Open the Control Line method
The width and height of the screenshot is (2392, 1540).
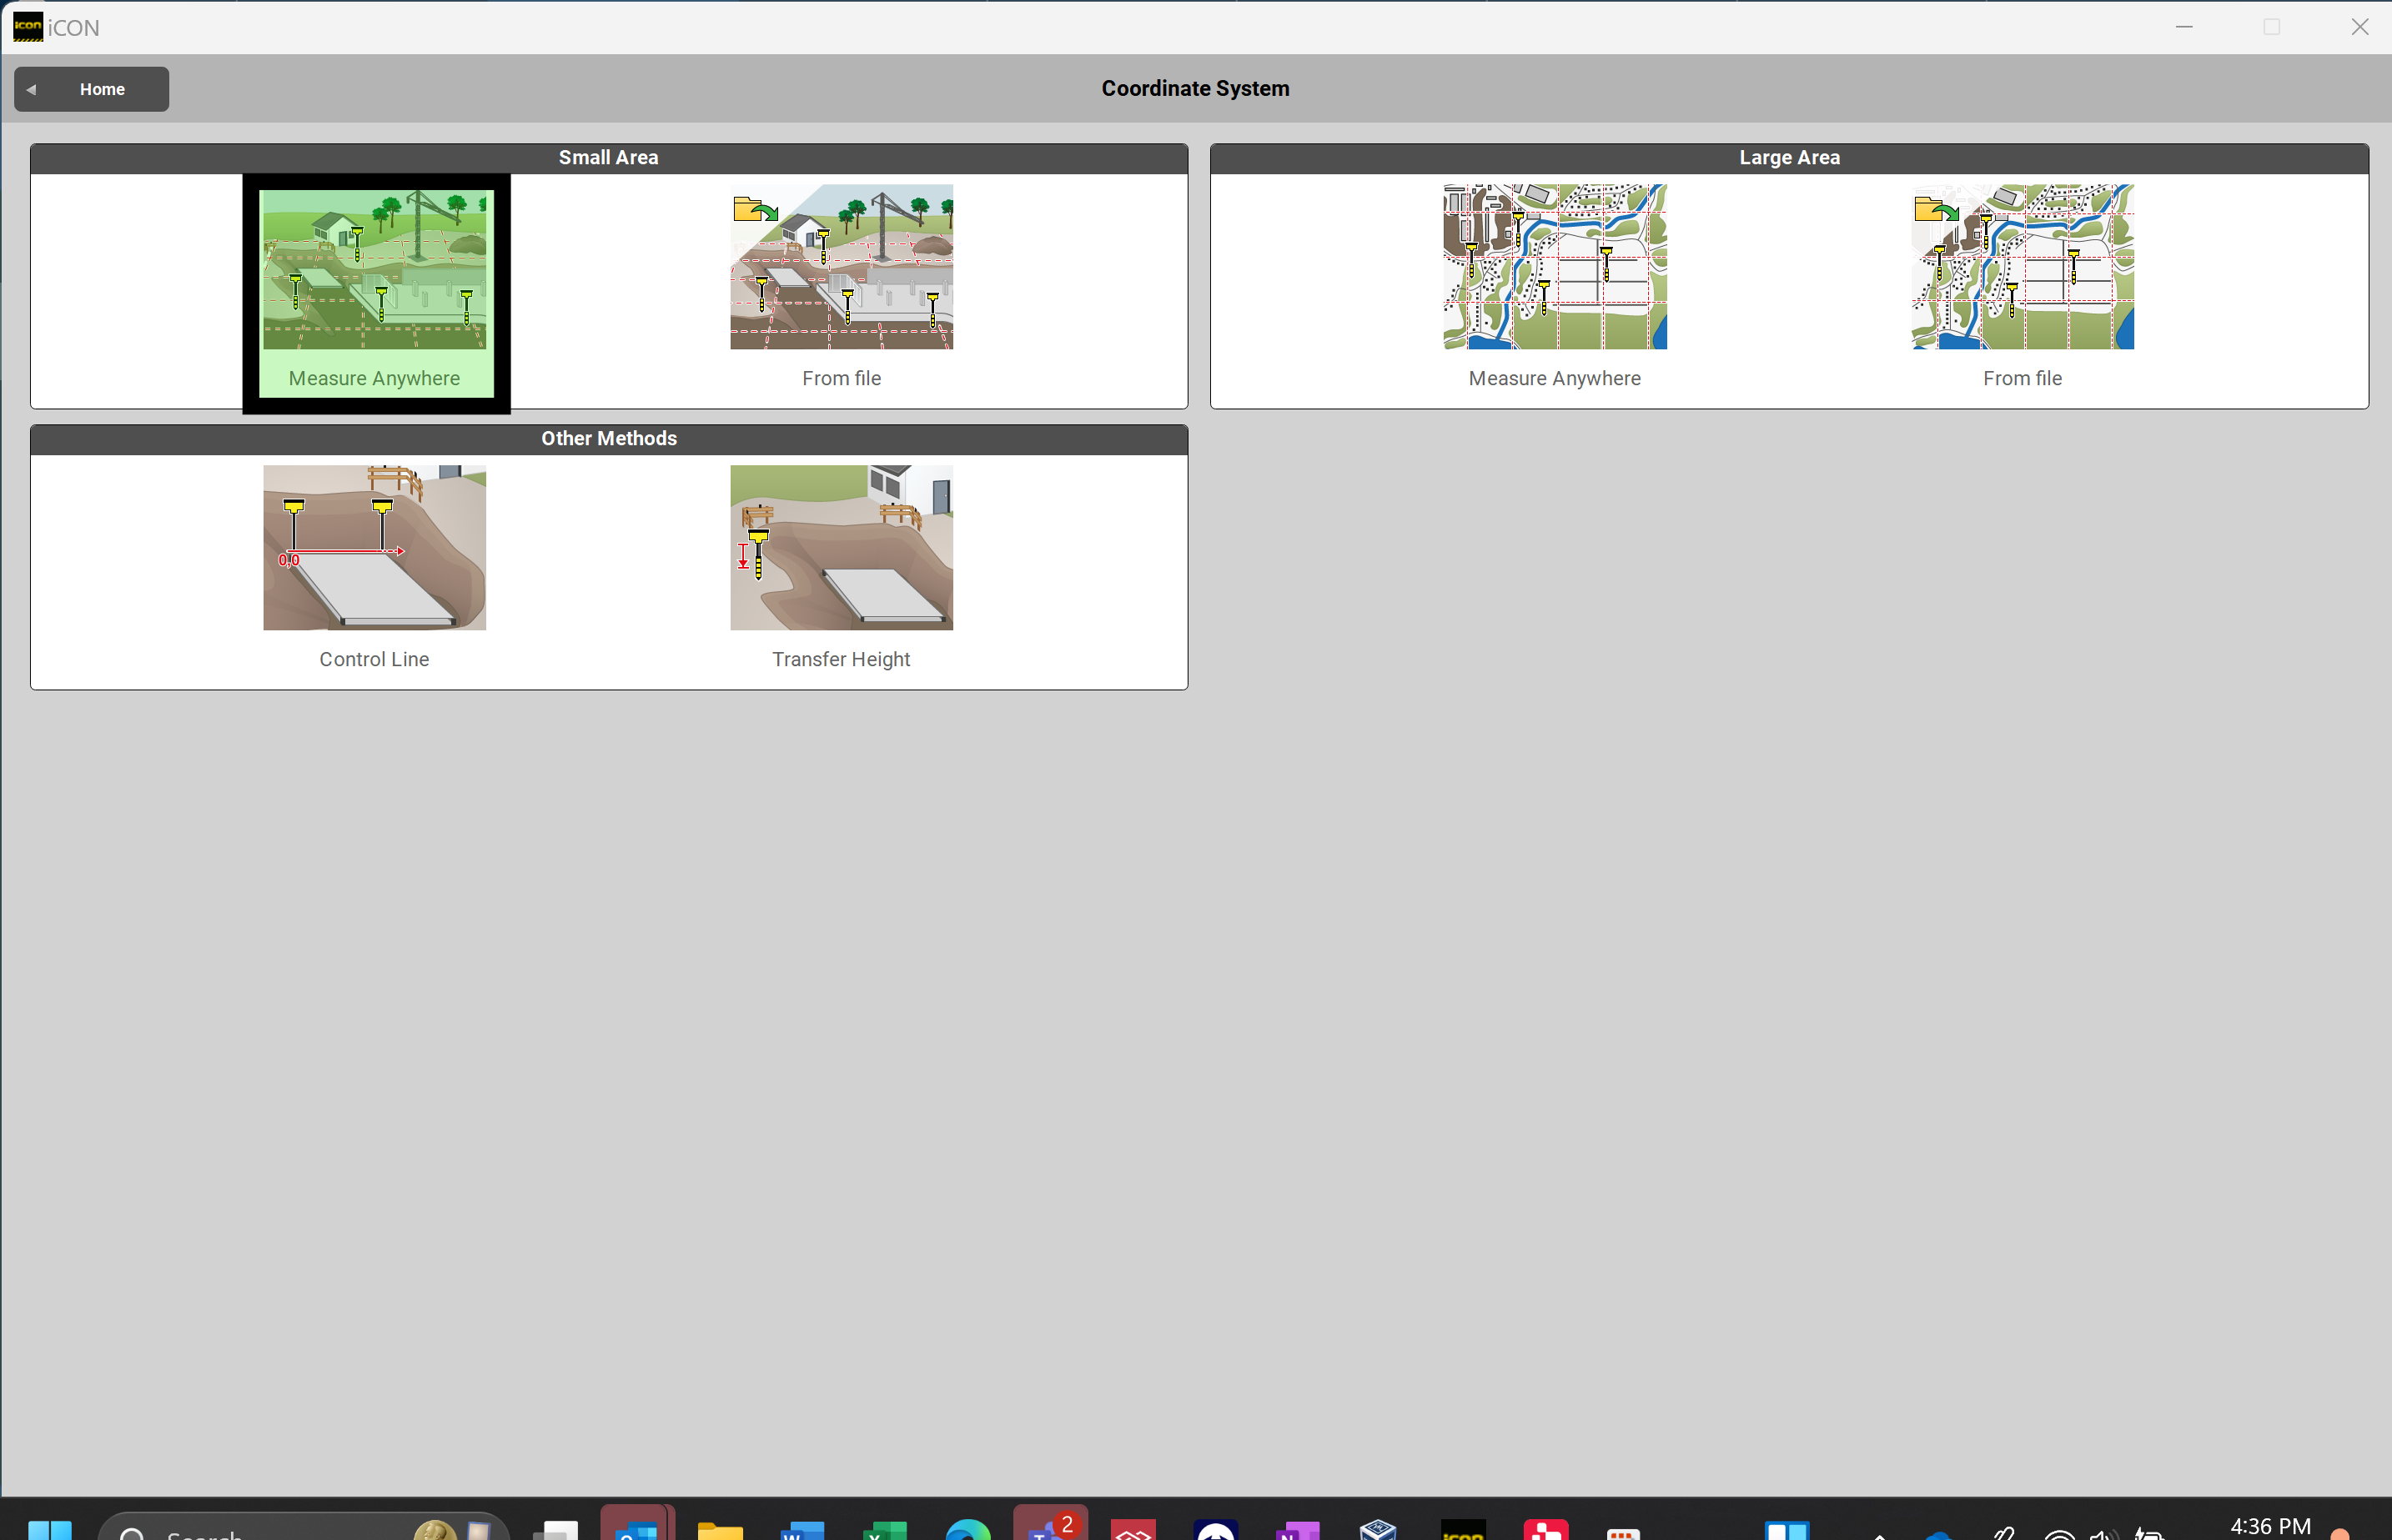click(374, 565)
